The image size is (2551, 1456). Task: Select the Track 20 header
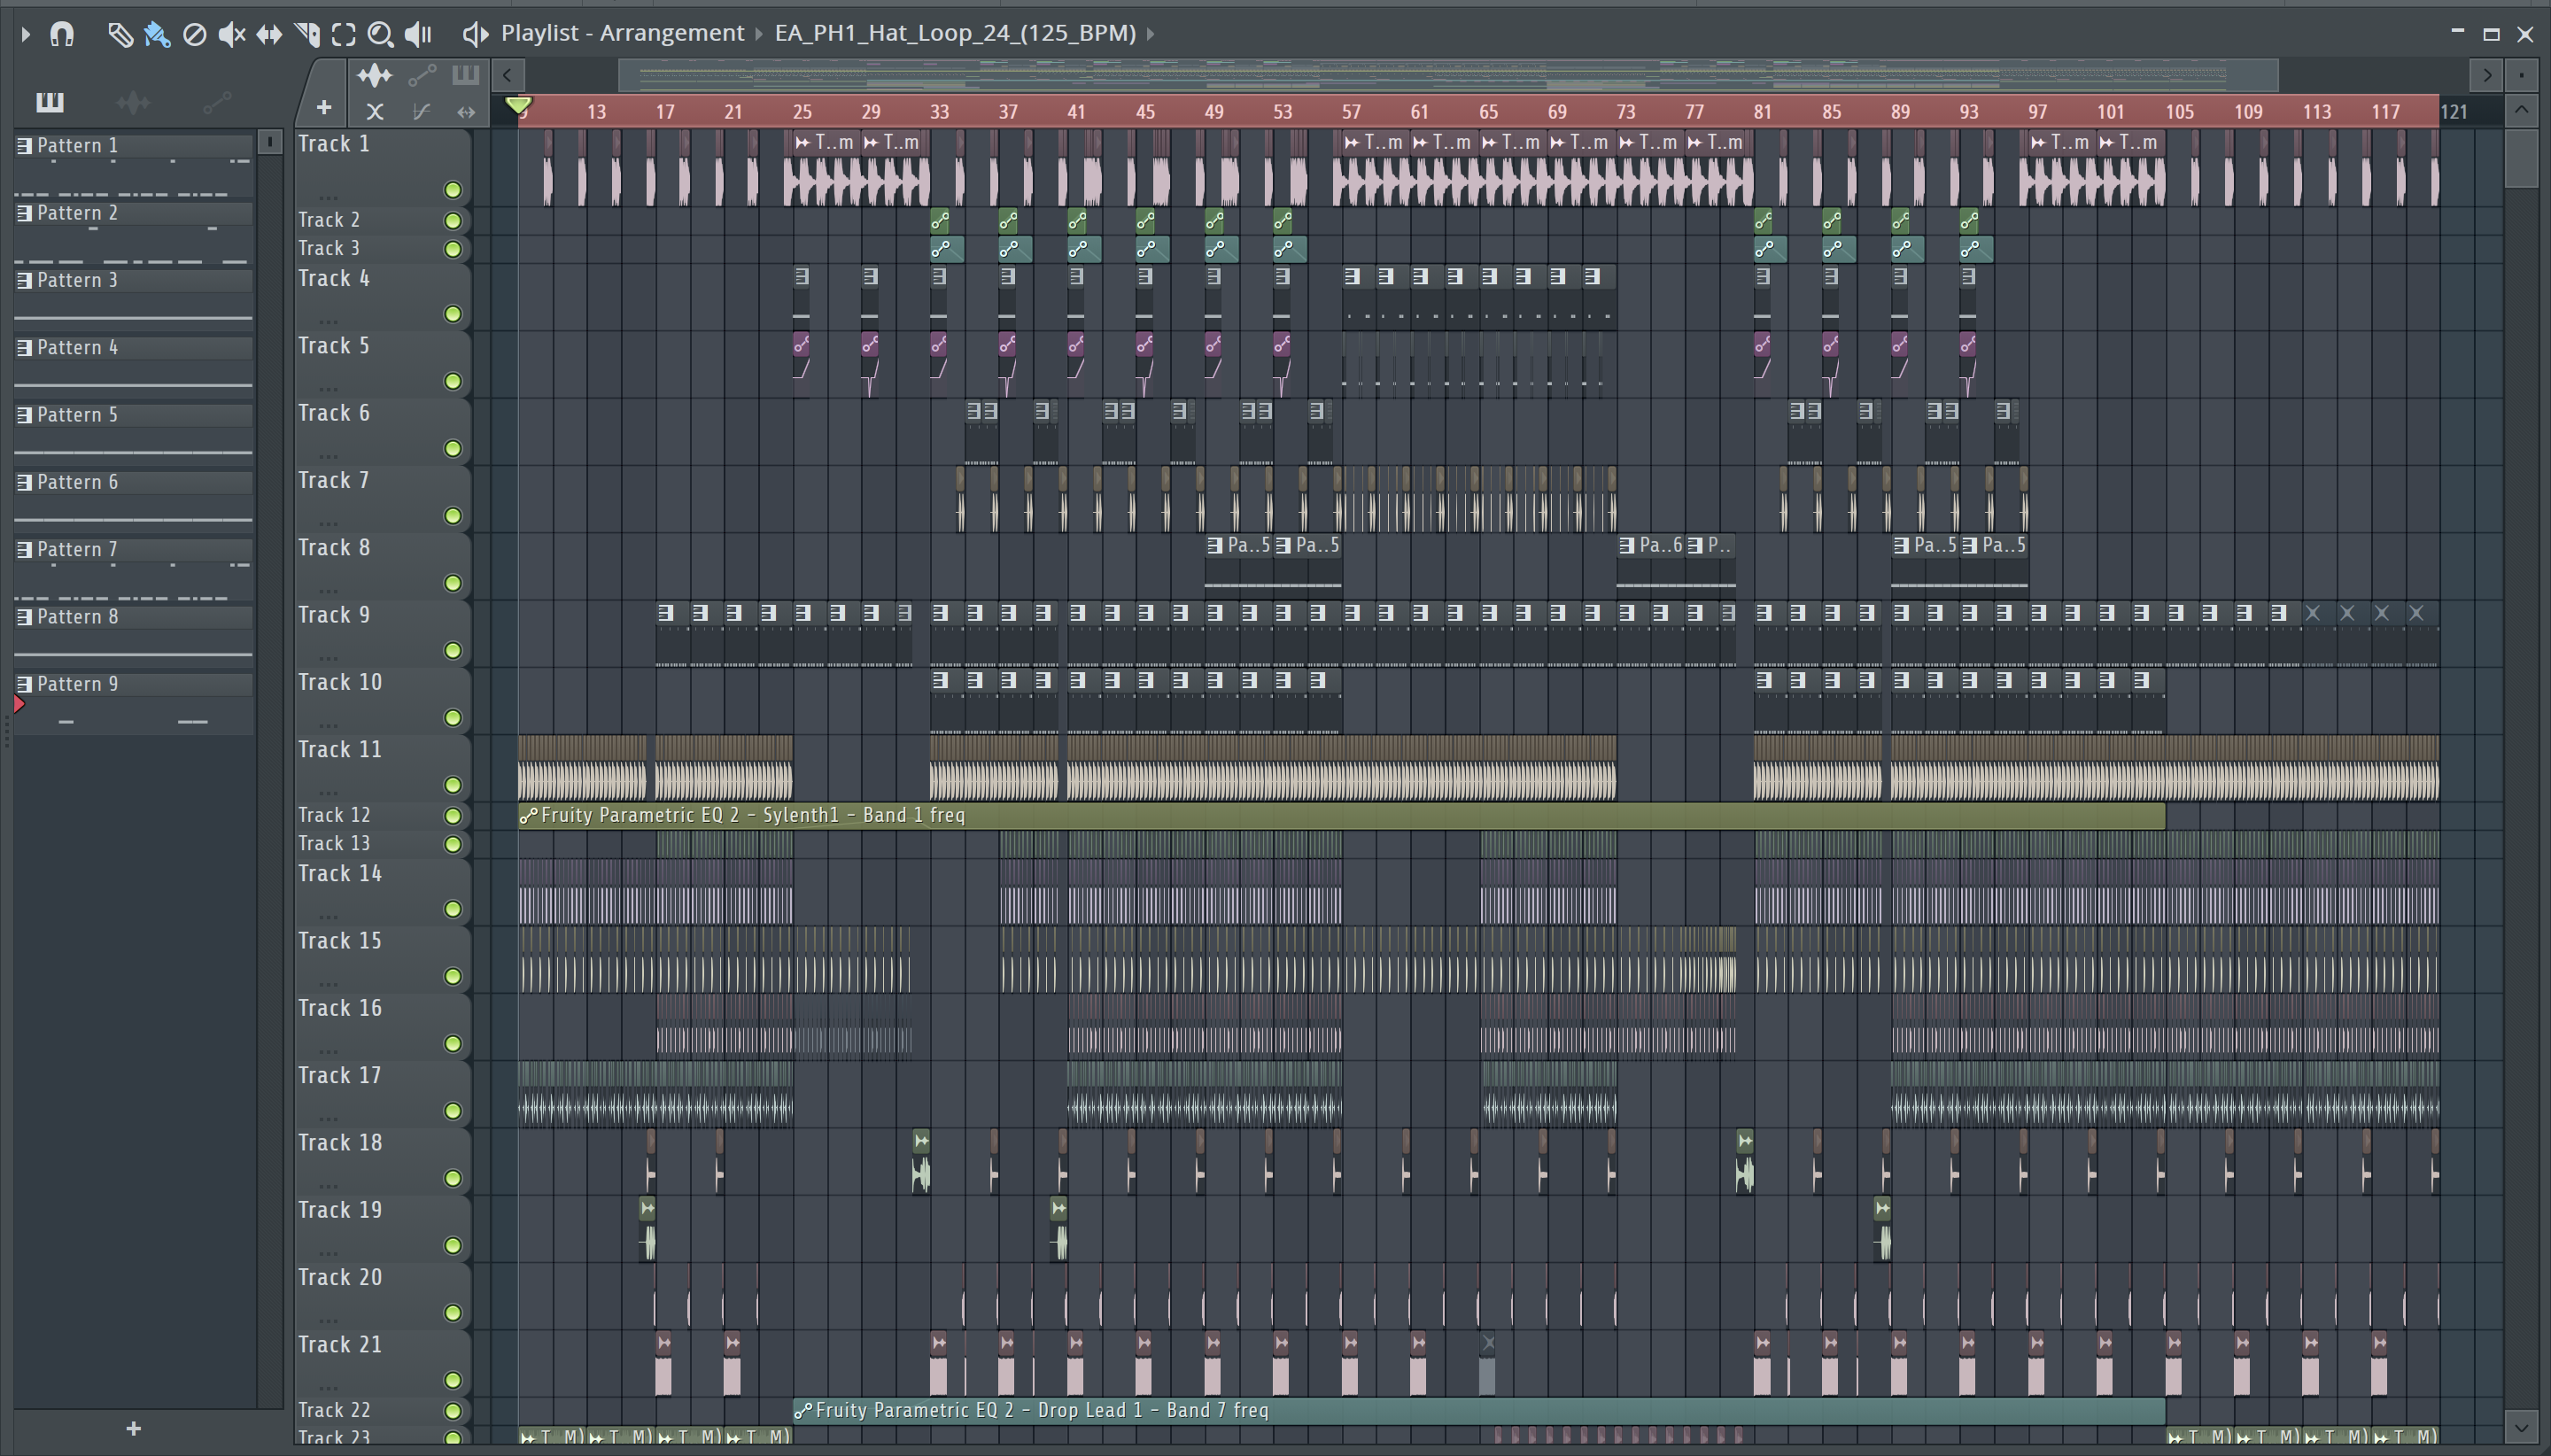coord(382,1294)
